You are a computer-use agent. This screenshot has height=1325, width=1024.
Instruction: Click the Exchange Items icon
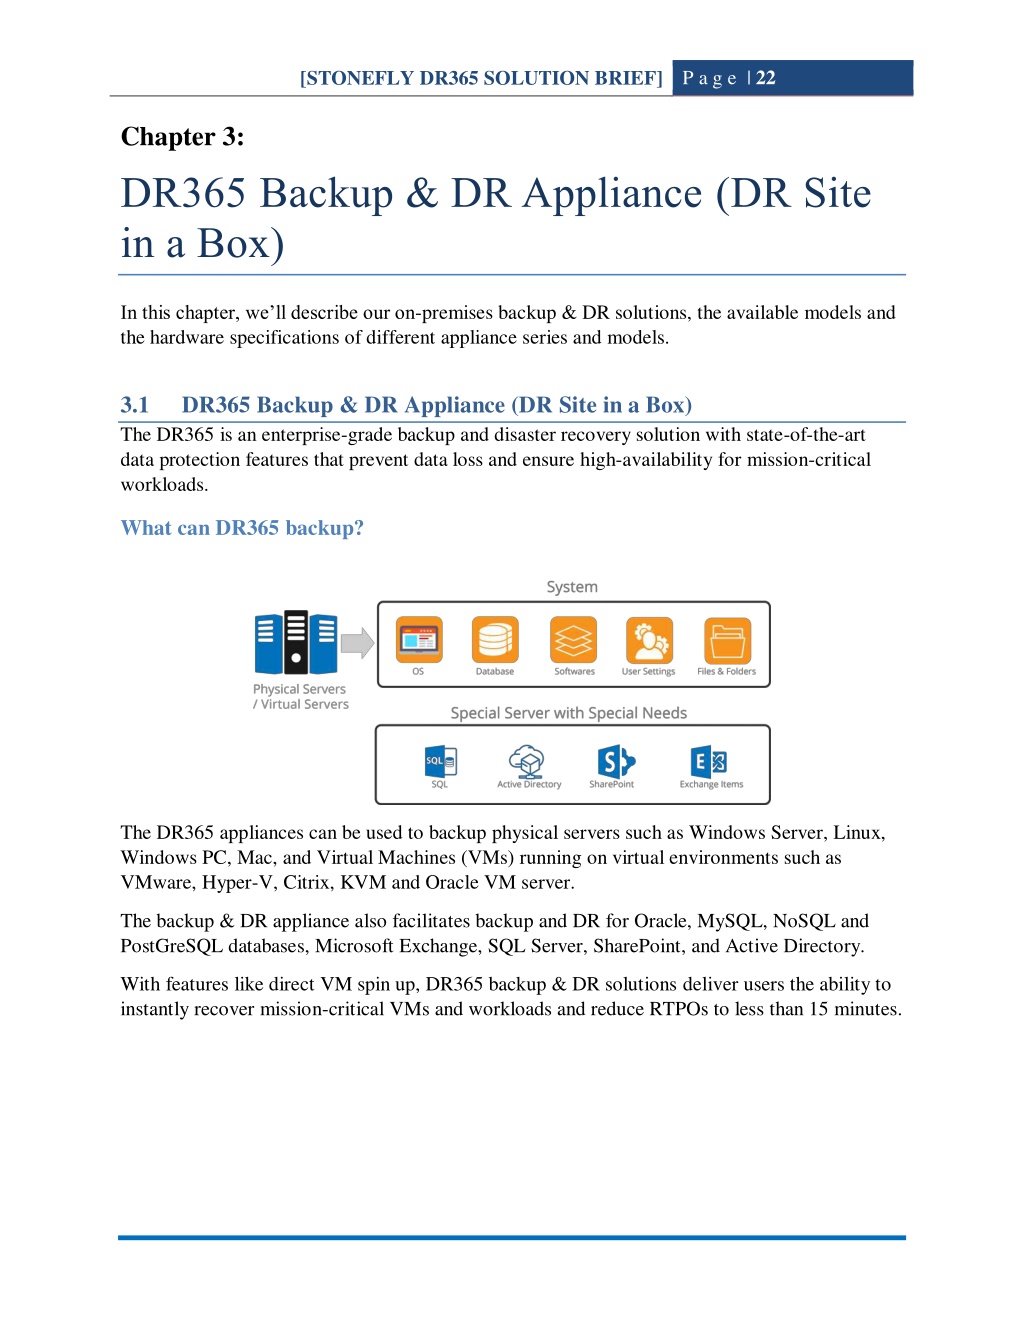click(709, 761)
